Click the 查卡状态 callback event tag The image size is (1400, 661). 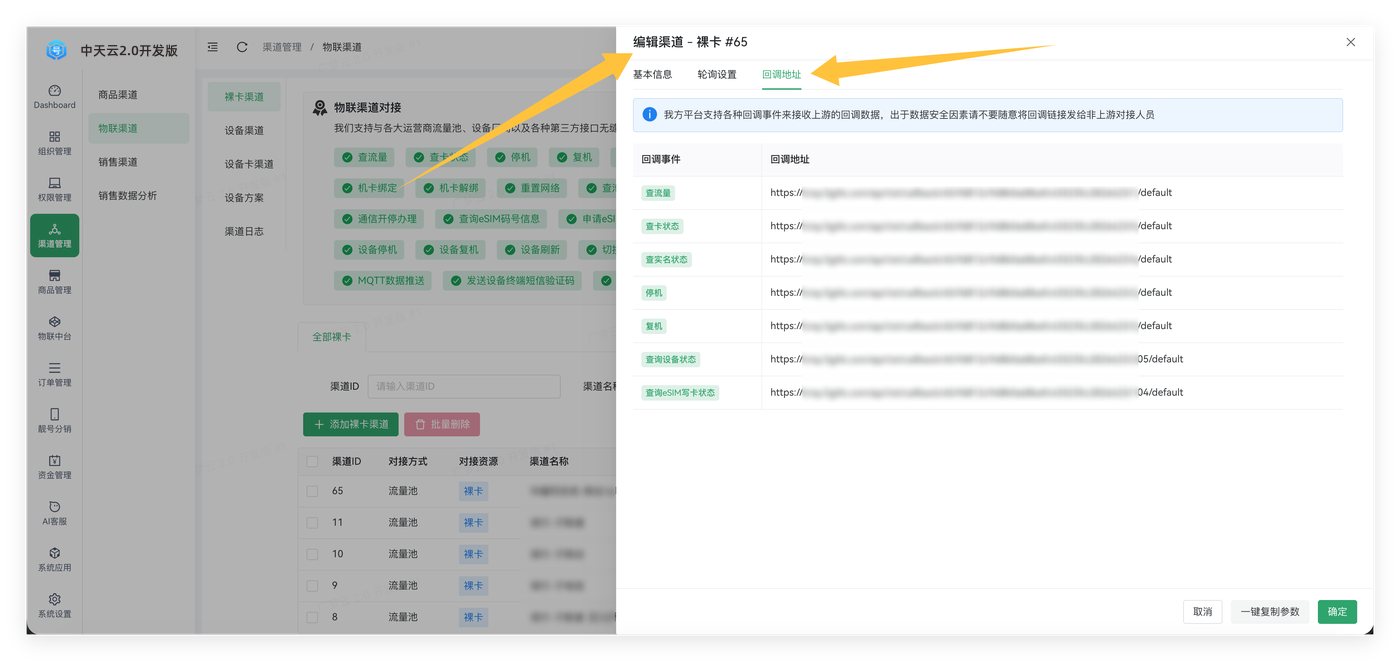coord(663,226)
